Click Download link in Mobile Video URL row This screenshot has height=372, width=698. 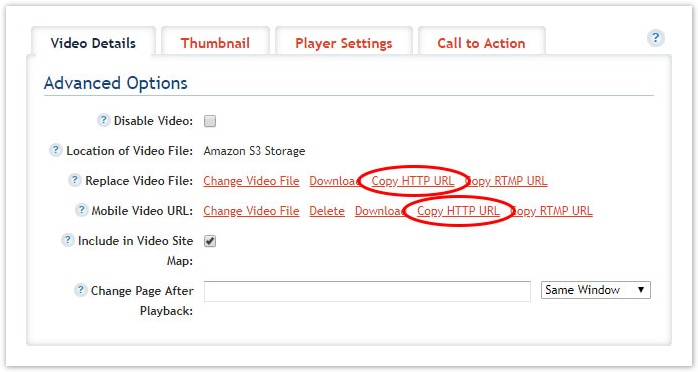tap(379, 211)
